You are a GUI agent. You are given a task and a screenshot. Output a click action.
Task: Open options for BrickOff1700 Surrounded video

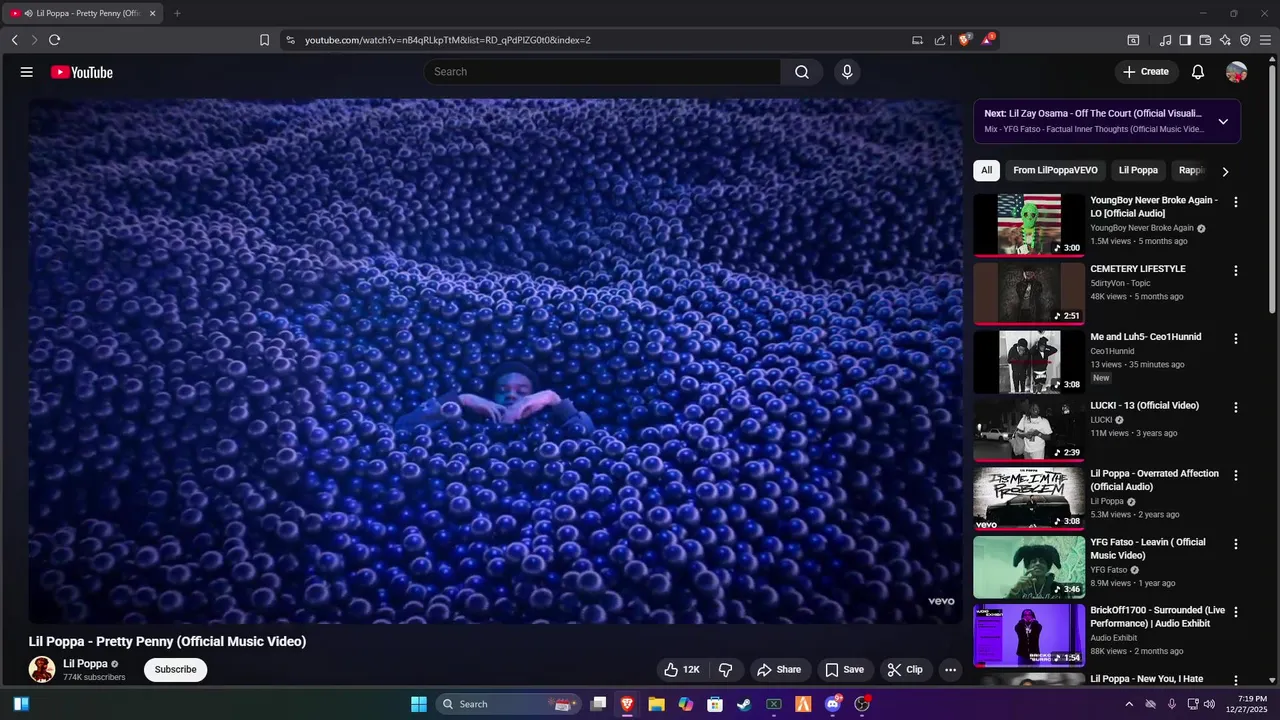[1236, 613]
